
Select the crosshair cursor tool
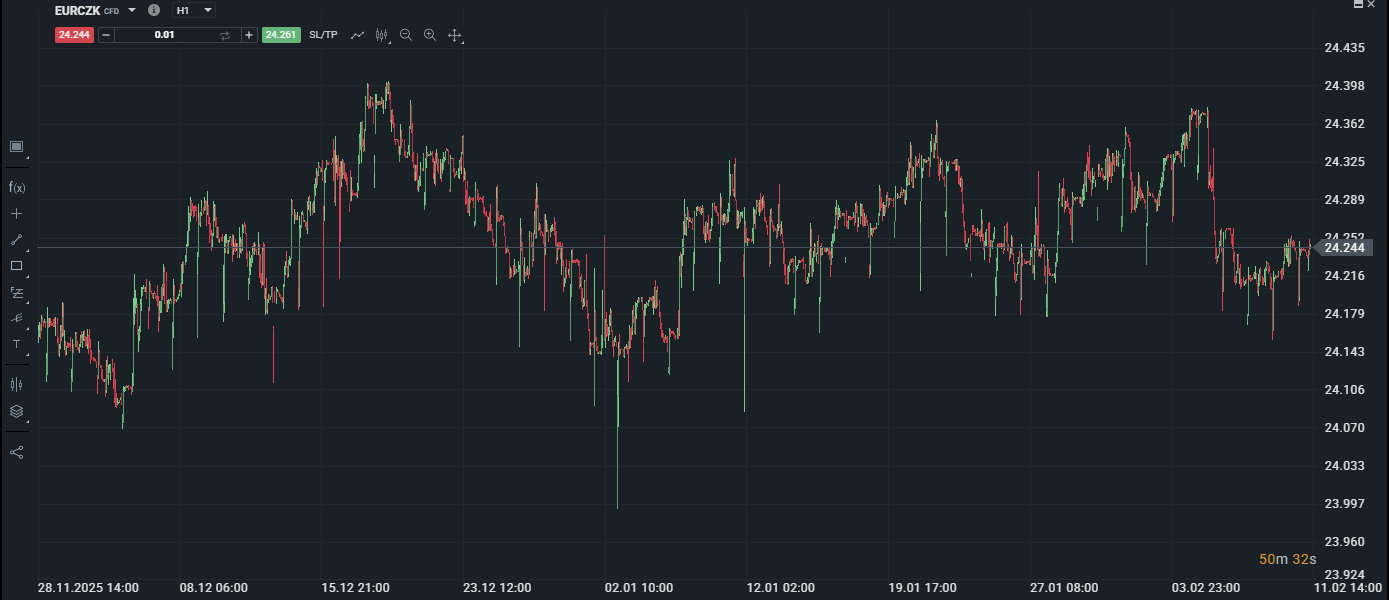(x=16, y=213)
